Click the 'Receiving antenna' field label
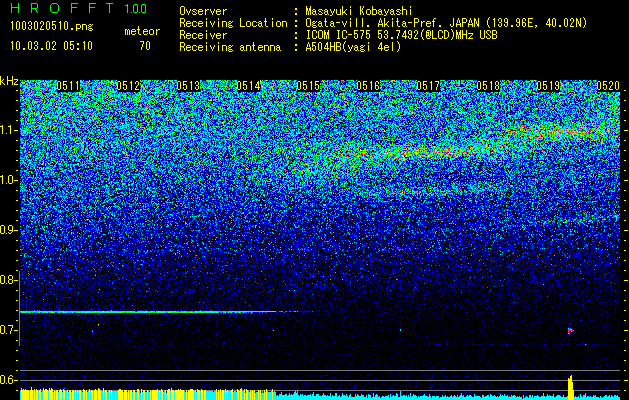The width and height of the screenshot is (629, 400). (230, 47)
